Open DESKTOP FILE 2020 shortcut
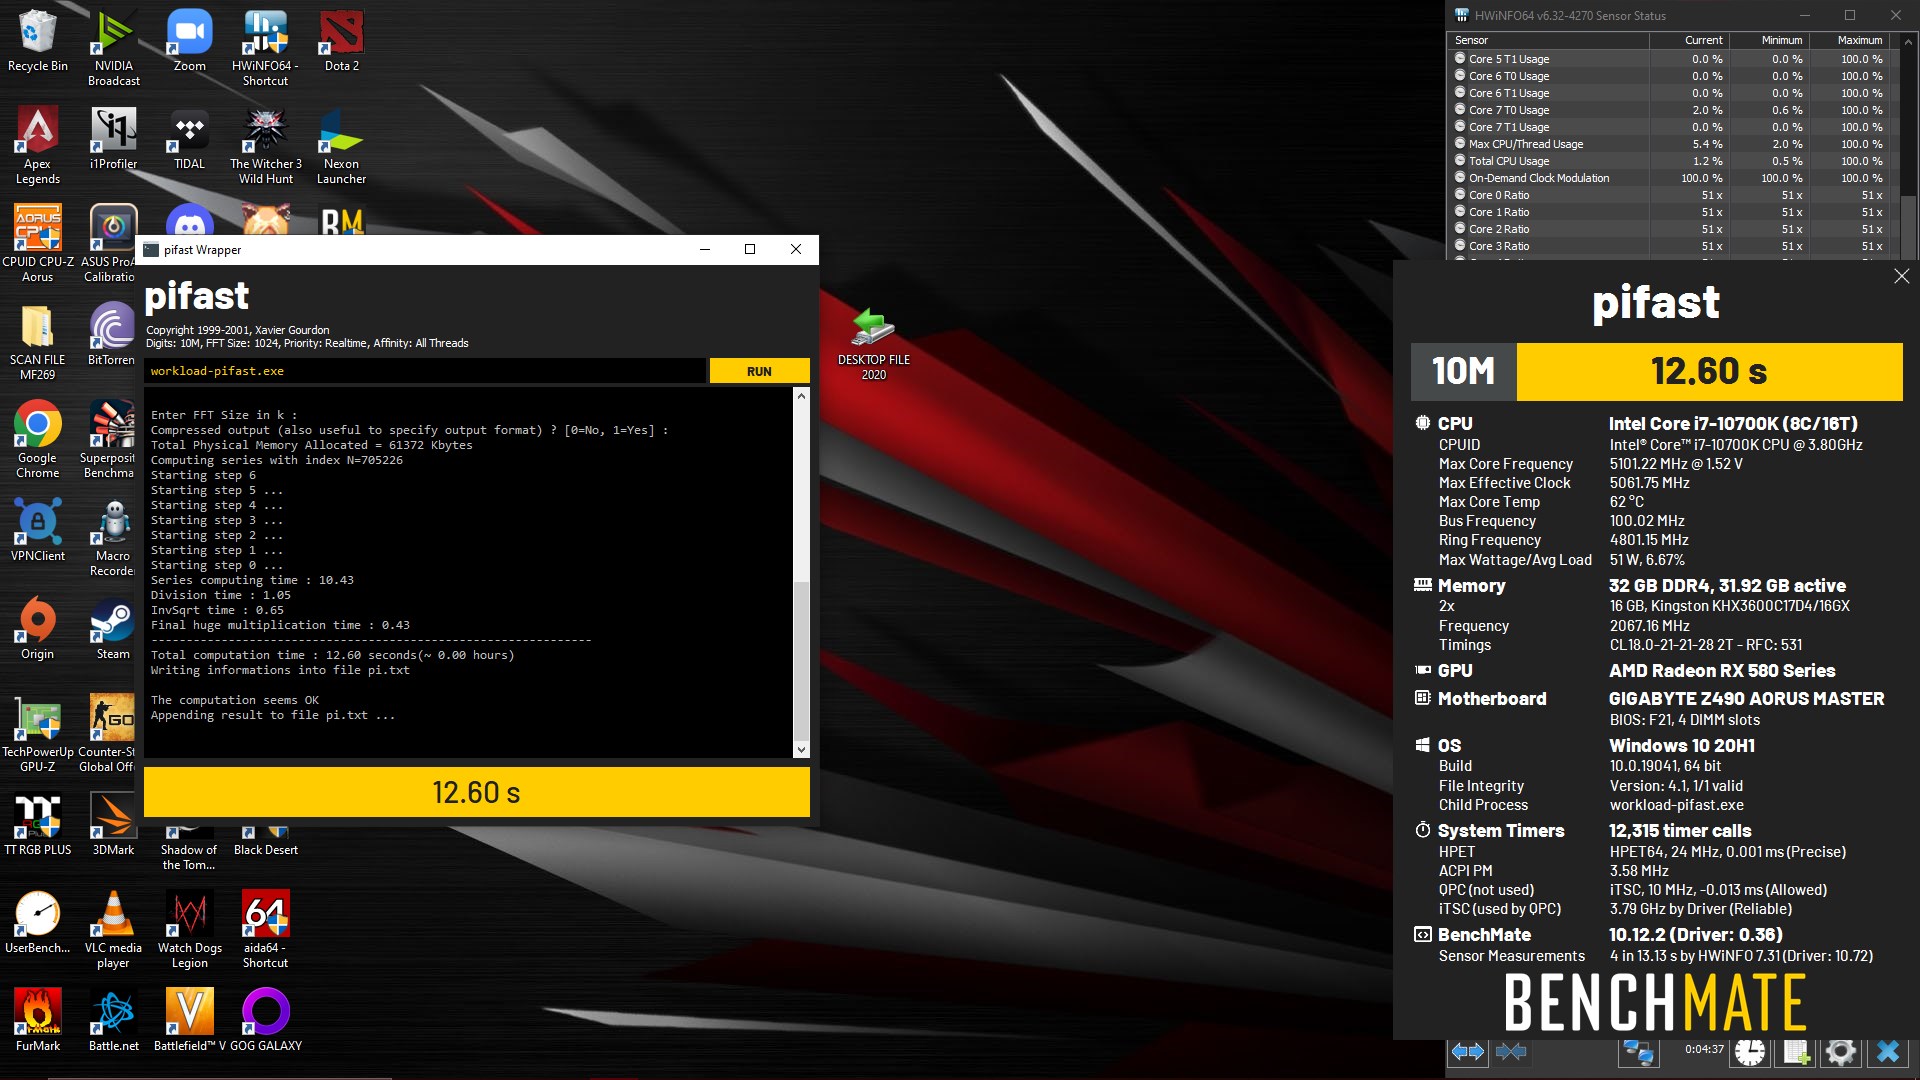Viewport: 1920px width, 1080px height. coord(873,343)
